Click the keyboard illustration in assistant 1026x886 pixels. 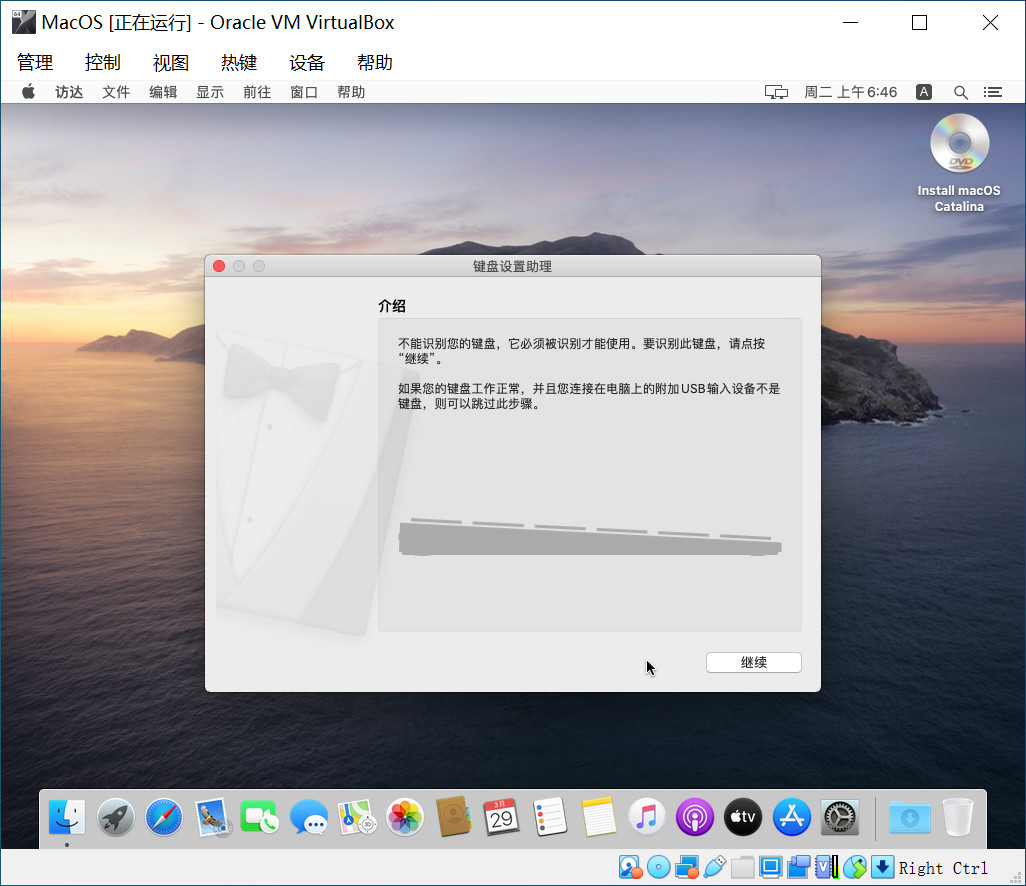tap(590, 537)
